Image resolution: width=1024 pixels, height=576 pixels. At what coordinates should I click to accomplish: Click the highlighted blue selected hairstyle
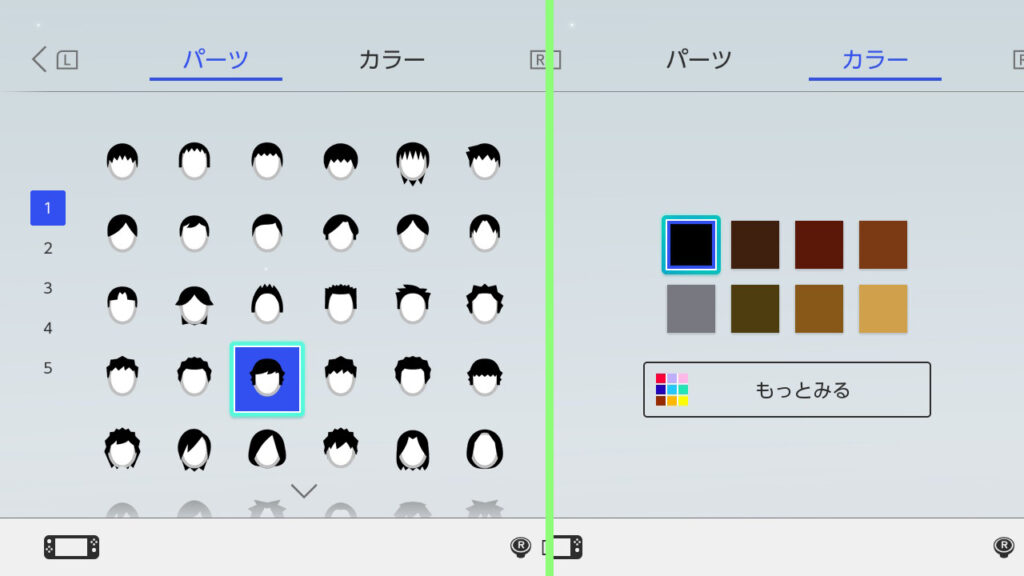[267, 379]
